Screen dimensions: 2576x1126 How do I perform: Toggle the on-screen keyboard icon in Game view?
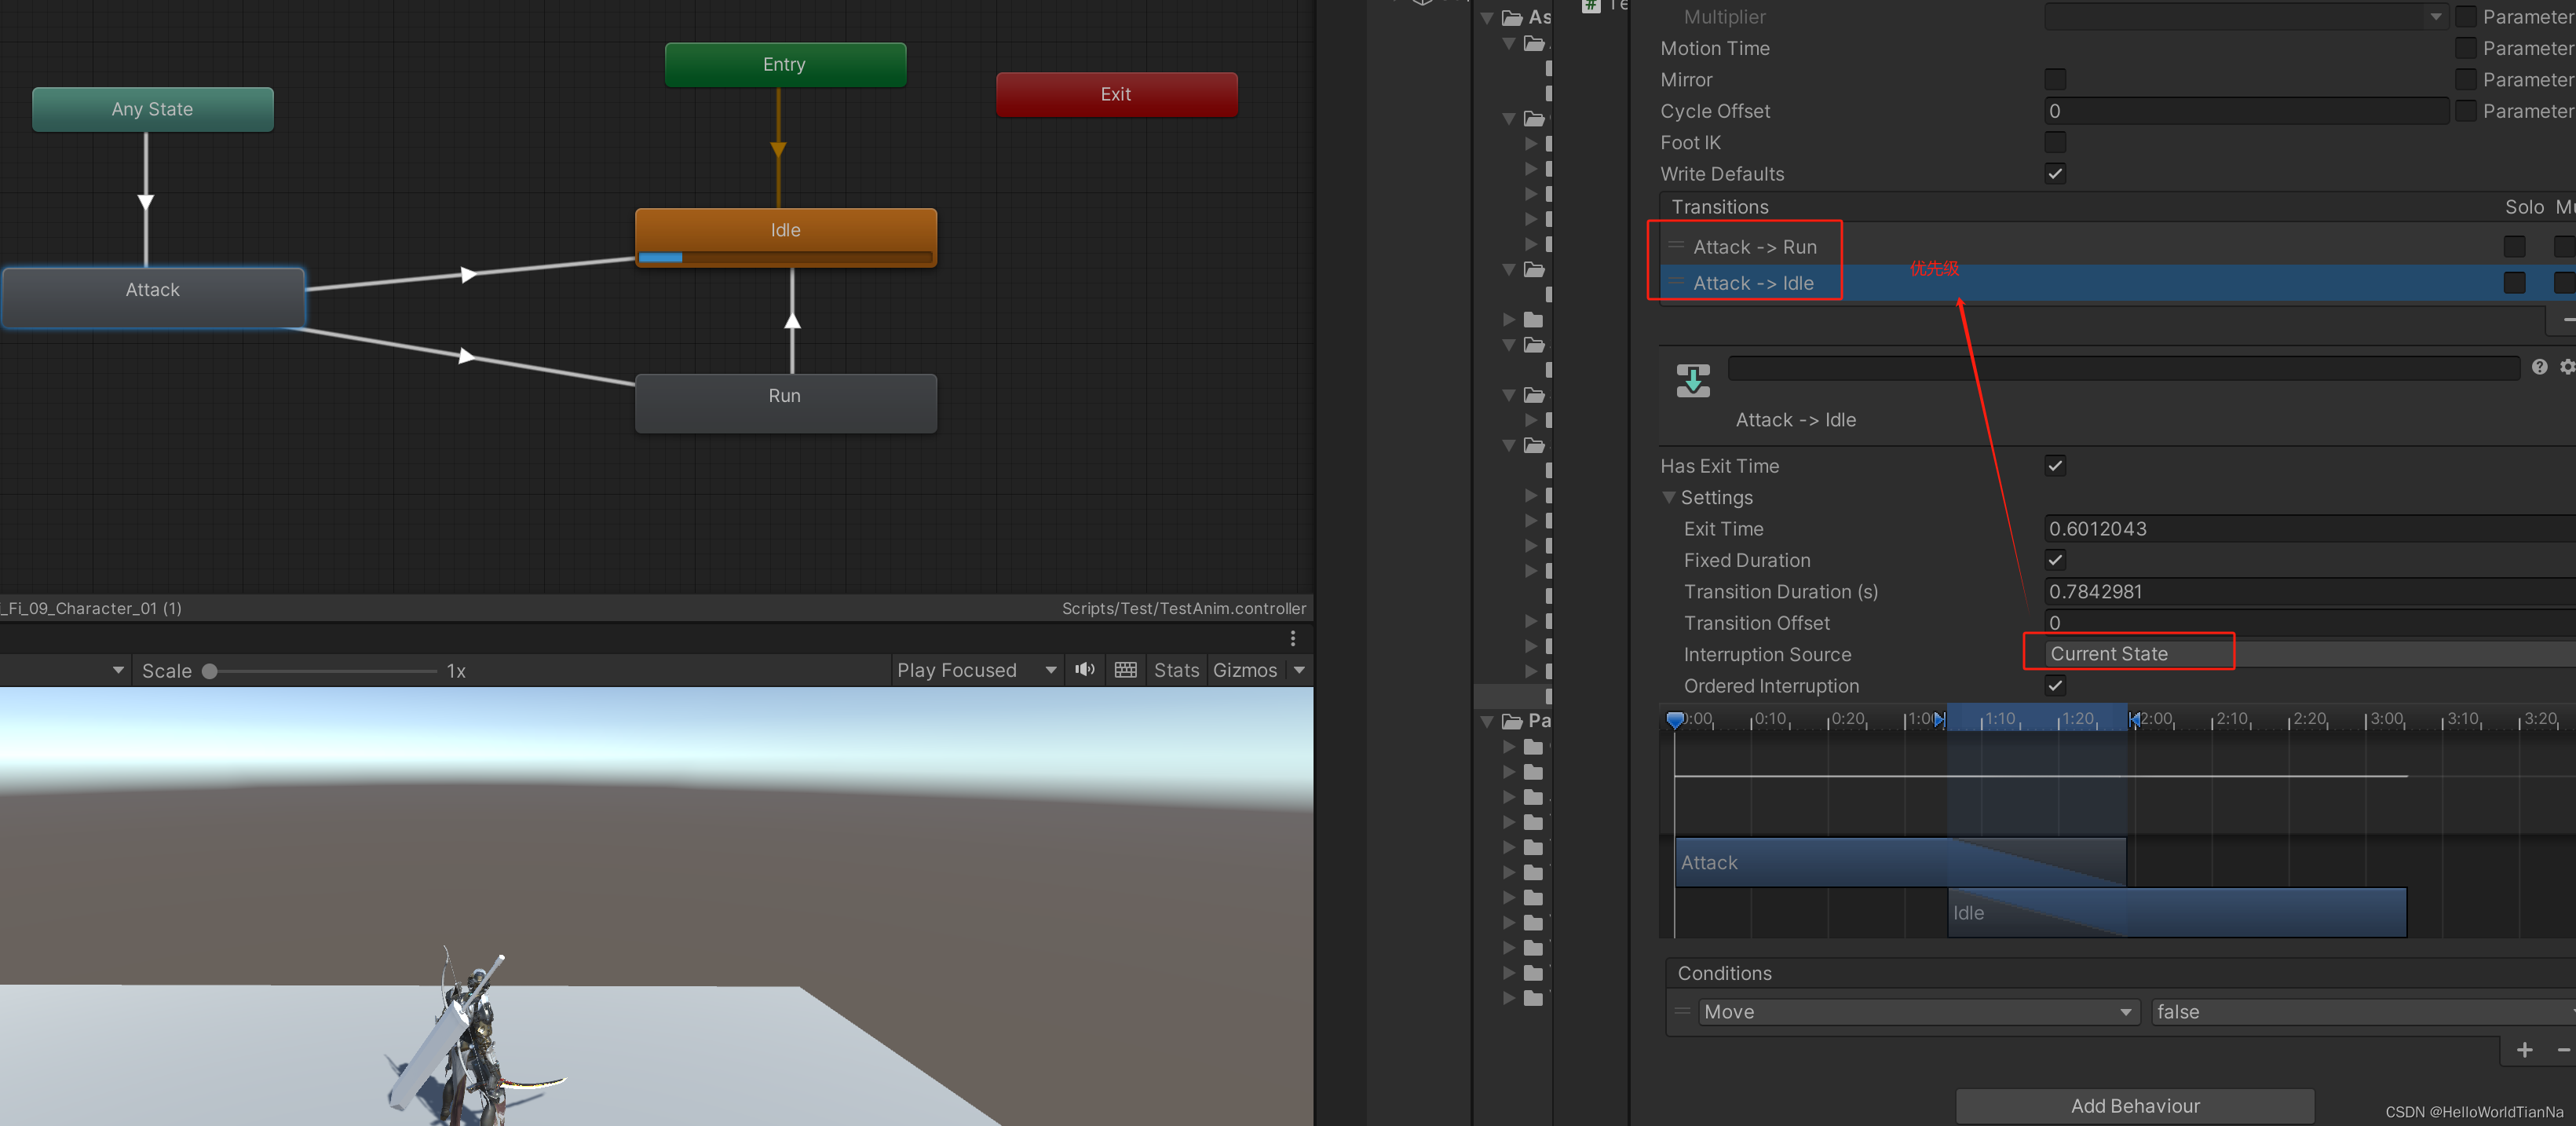click(1125, 670)
